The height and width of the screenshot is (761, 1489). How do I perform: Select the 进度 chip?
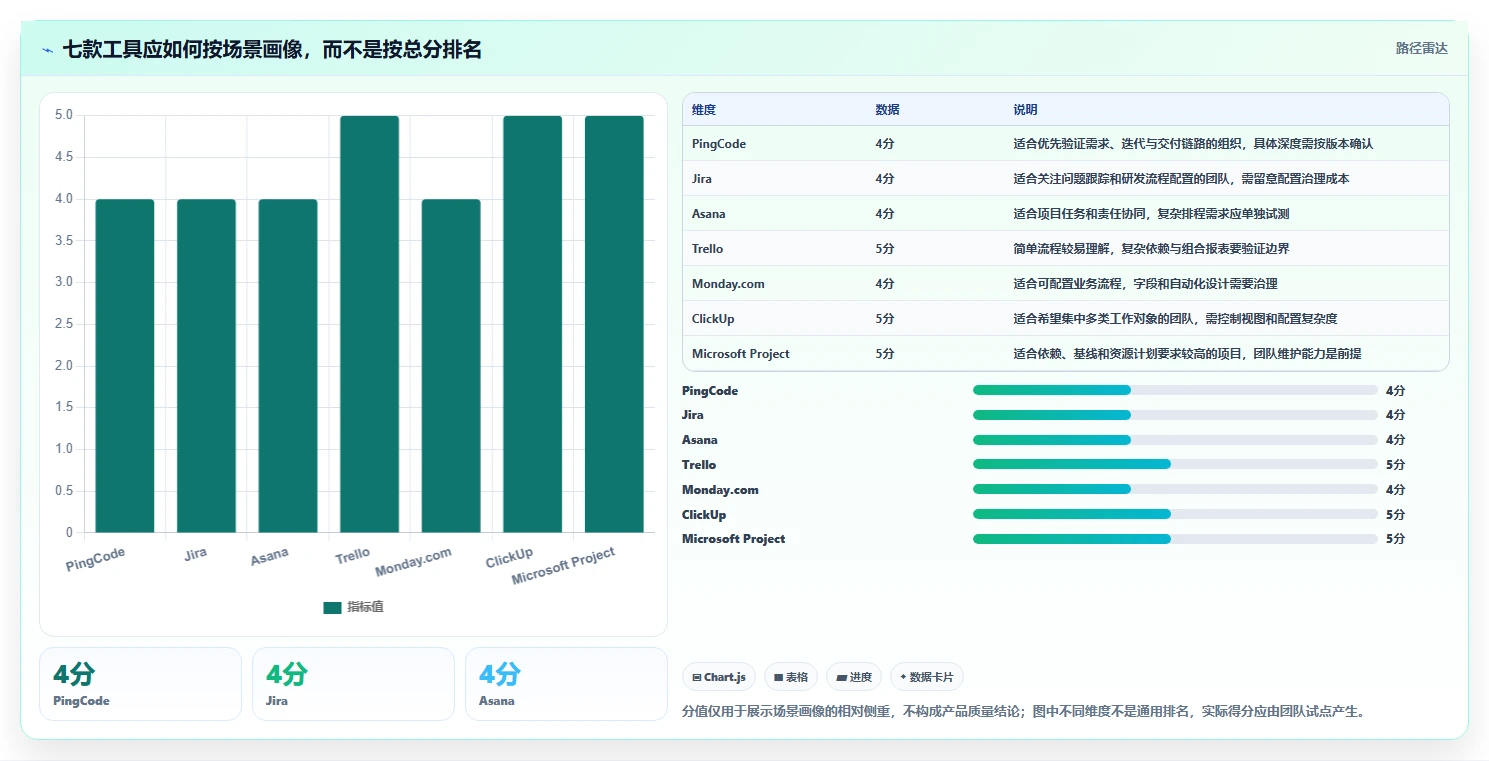coord(854,677)
